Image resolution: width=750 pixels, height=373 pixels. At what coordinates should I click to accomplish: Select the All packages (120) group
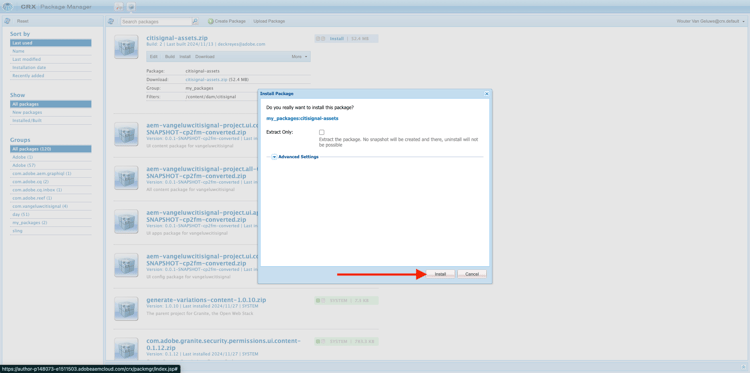pyautogui.click(x=51, y=149)
